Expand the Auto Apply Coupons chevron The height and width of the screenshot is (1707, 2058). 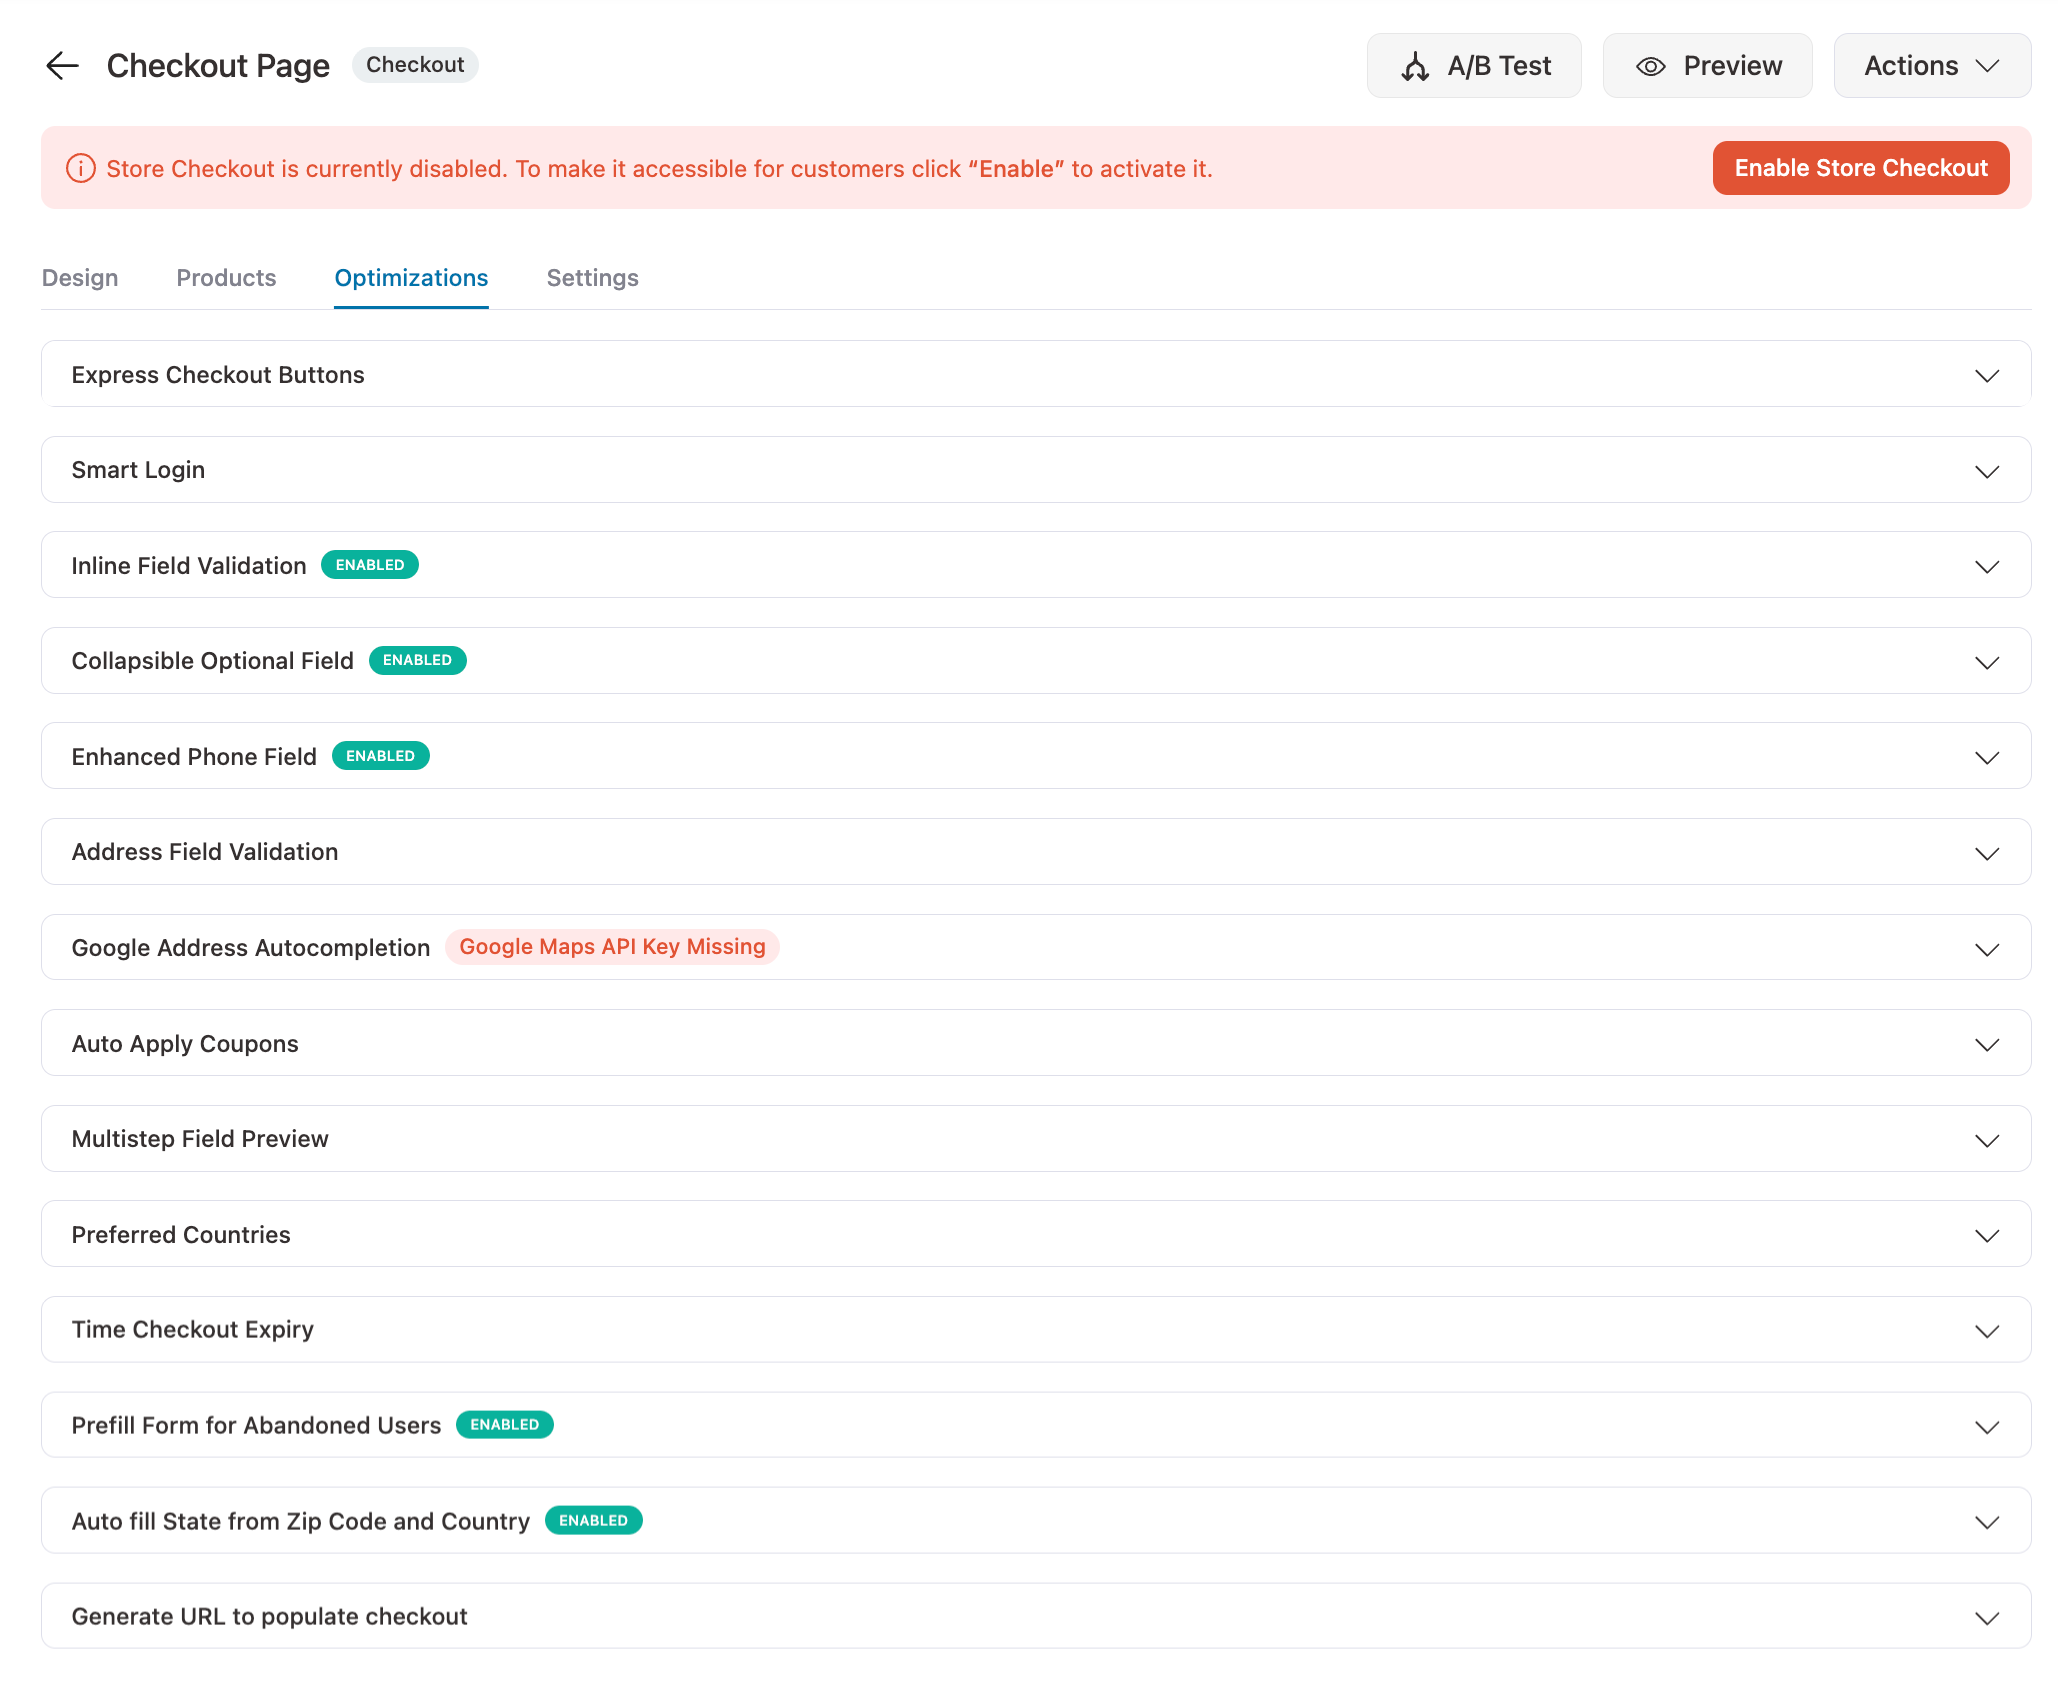pos(1986,1045)
